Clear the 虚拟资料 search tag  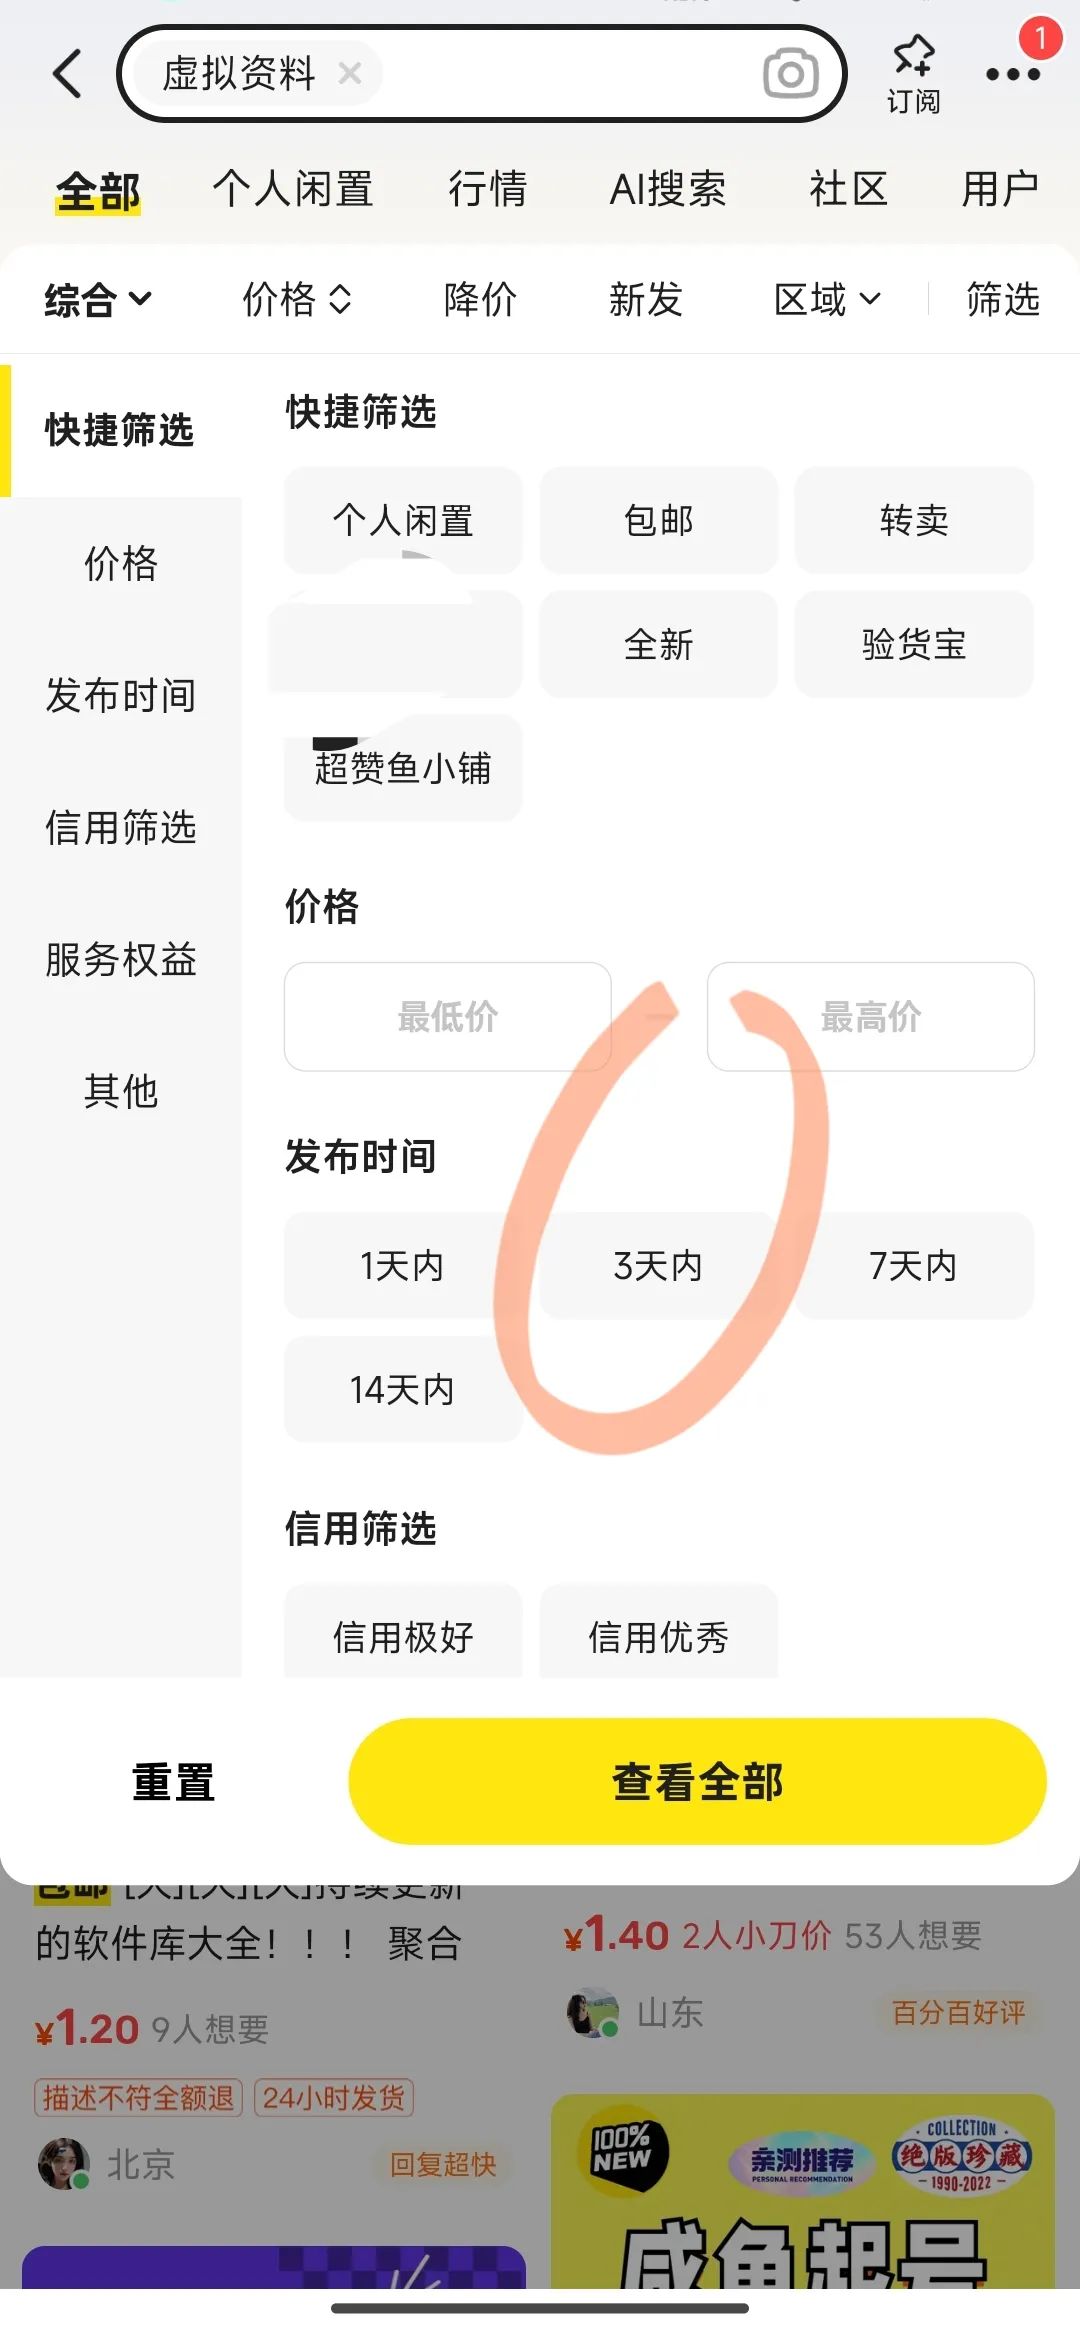pyautogui.click(x=349, y=73)
